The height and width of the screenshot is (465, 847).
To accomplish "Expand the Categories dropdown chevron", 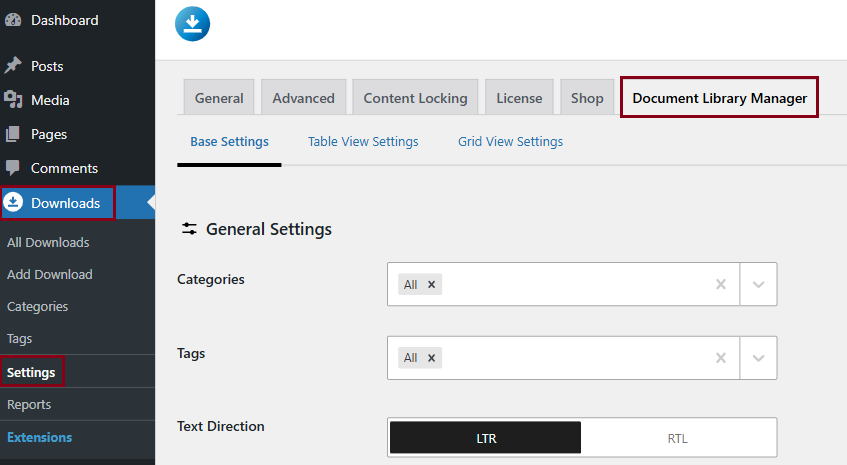I will (758, 284).
